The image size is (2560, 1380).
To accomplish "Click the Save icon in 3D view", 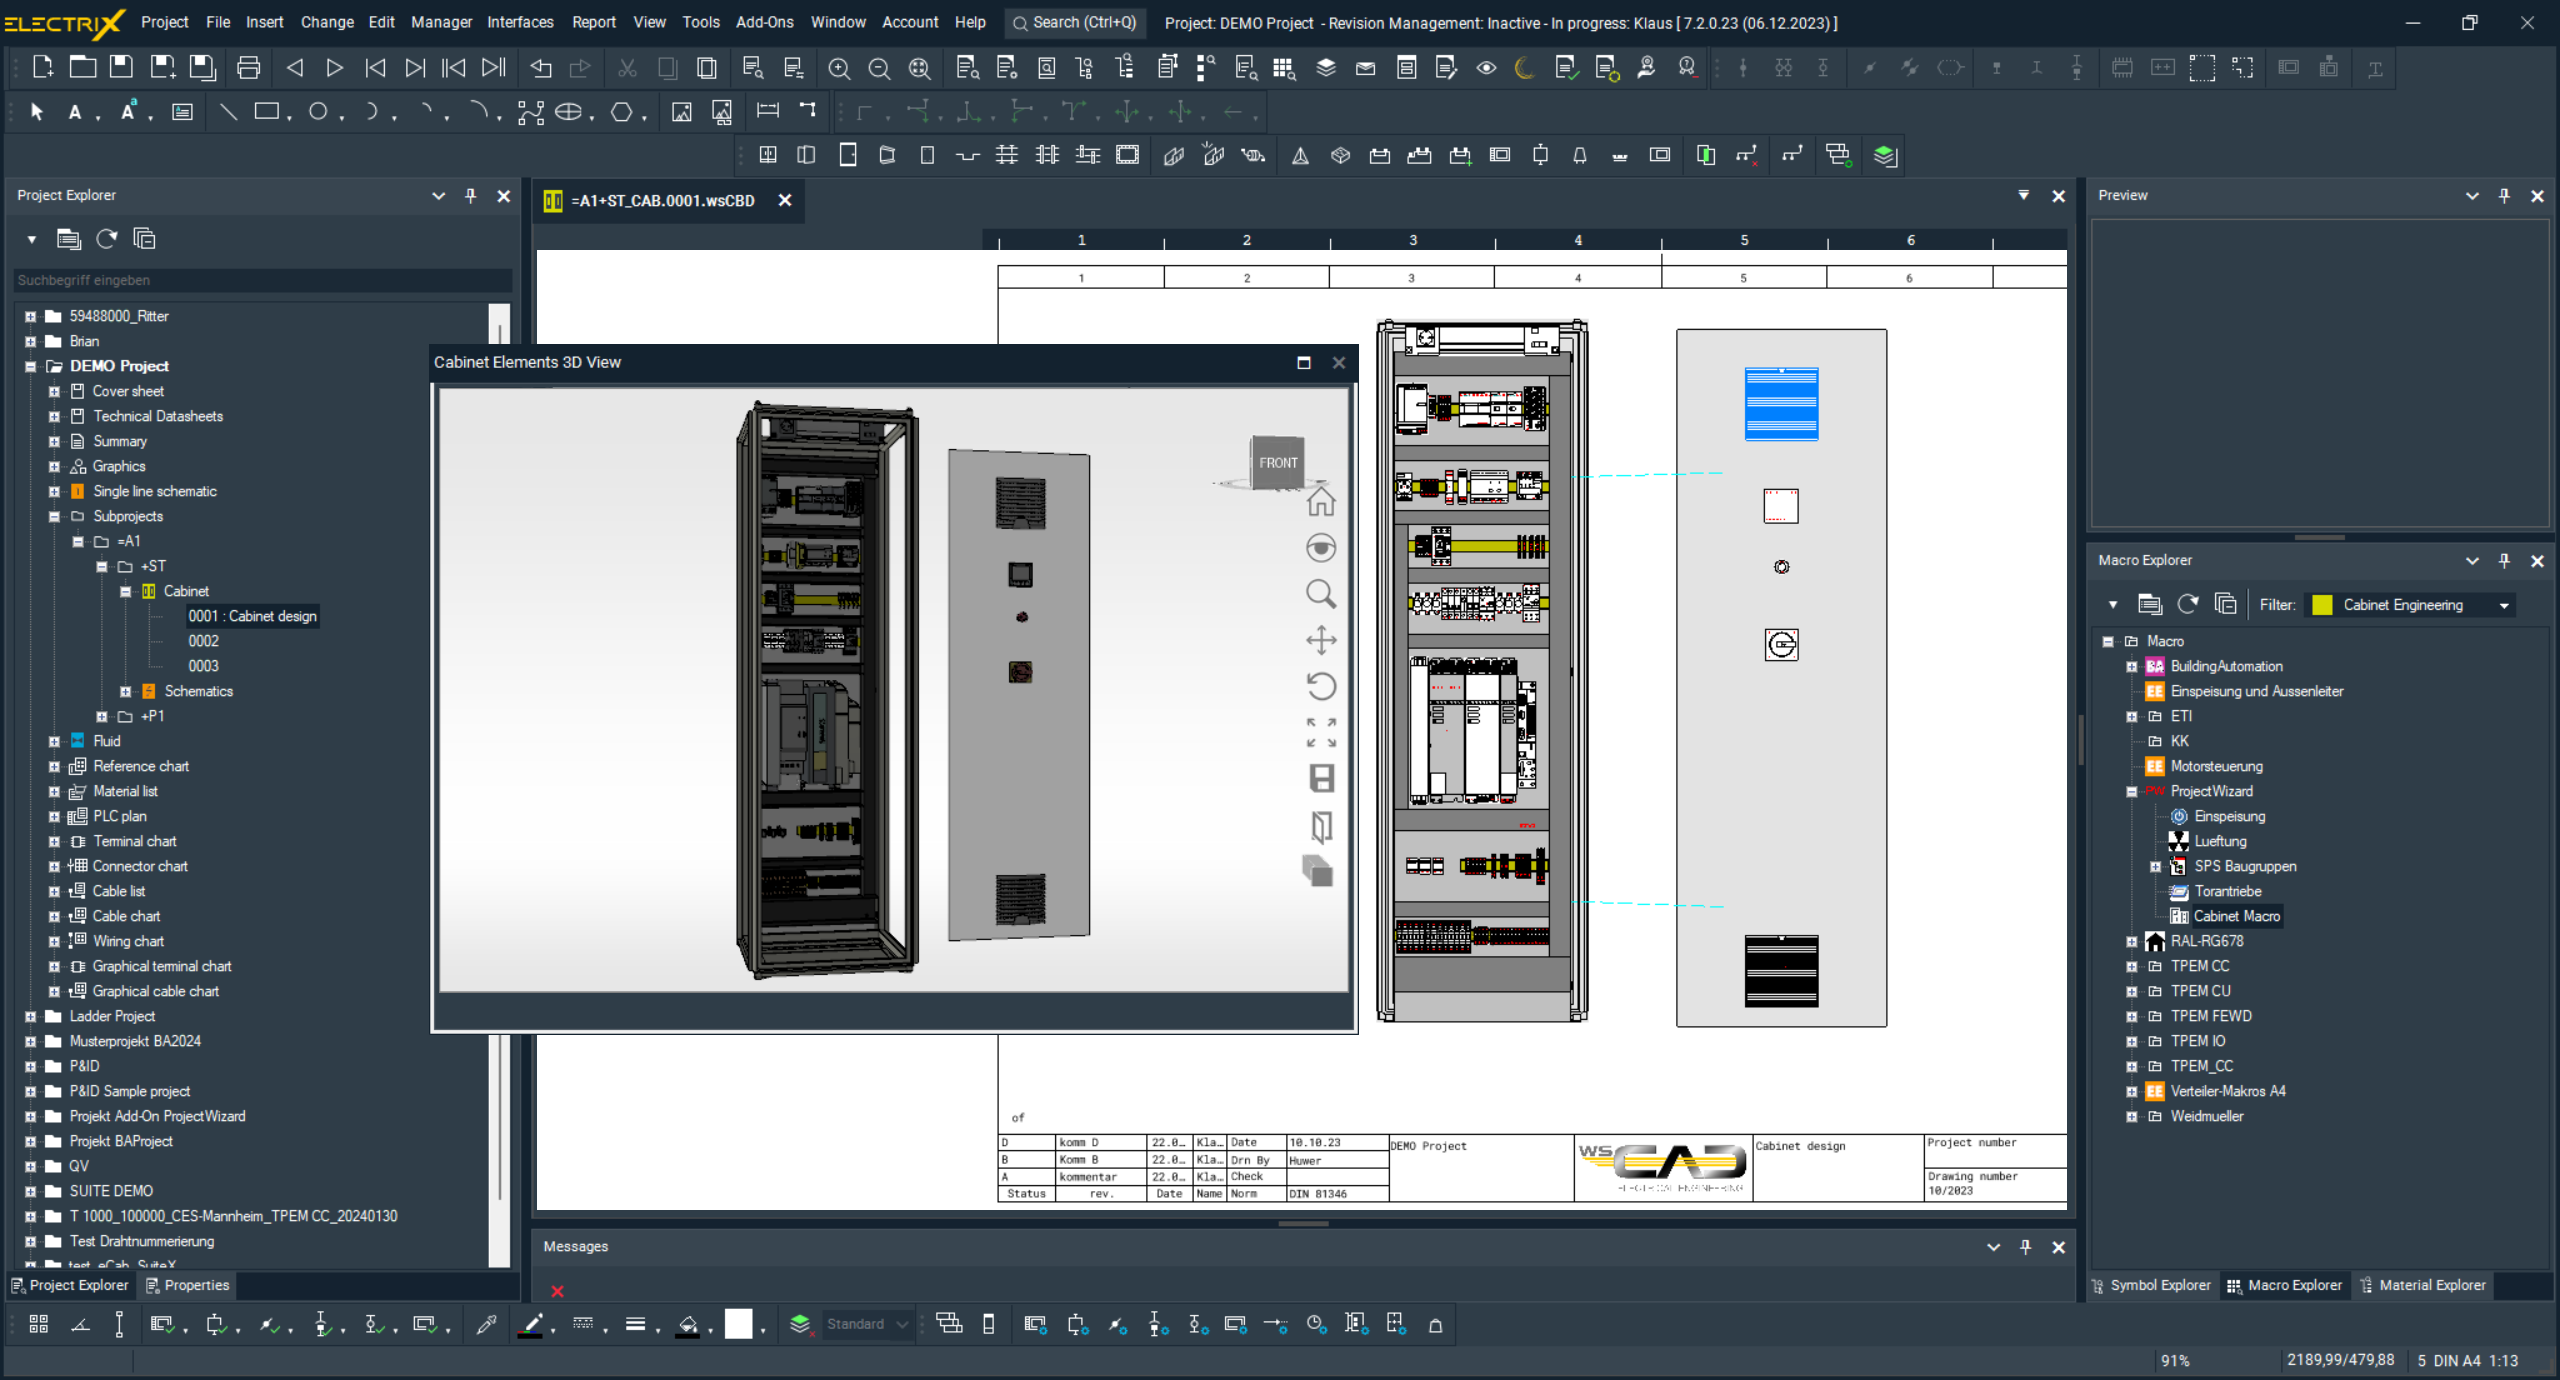I will click(x=1320, y=778).
